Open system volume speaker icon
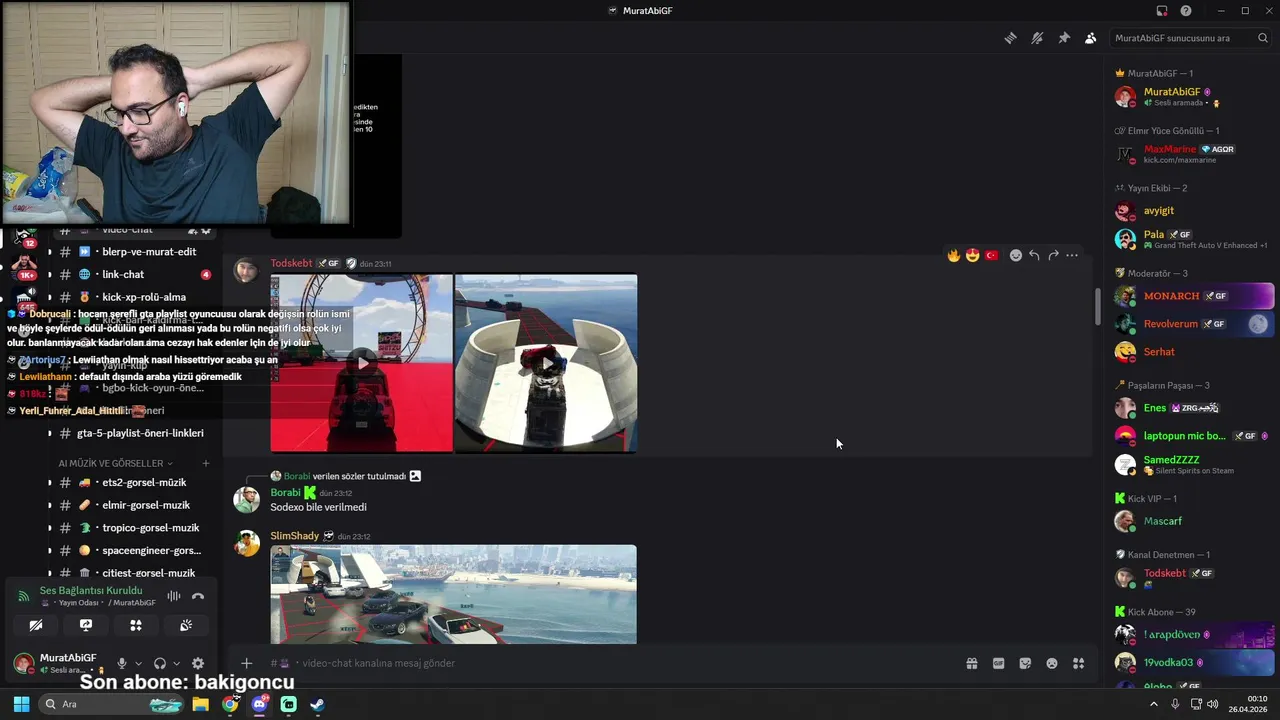Screen dimensions: 1280x720 (1212, 704)
